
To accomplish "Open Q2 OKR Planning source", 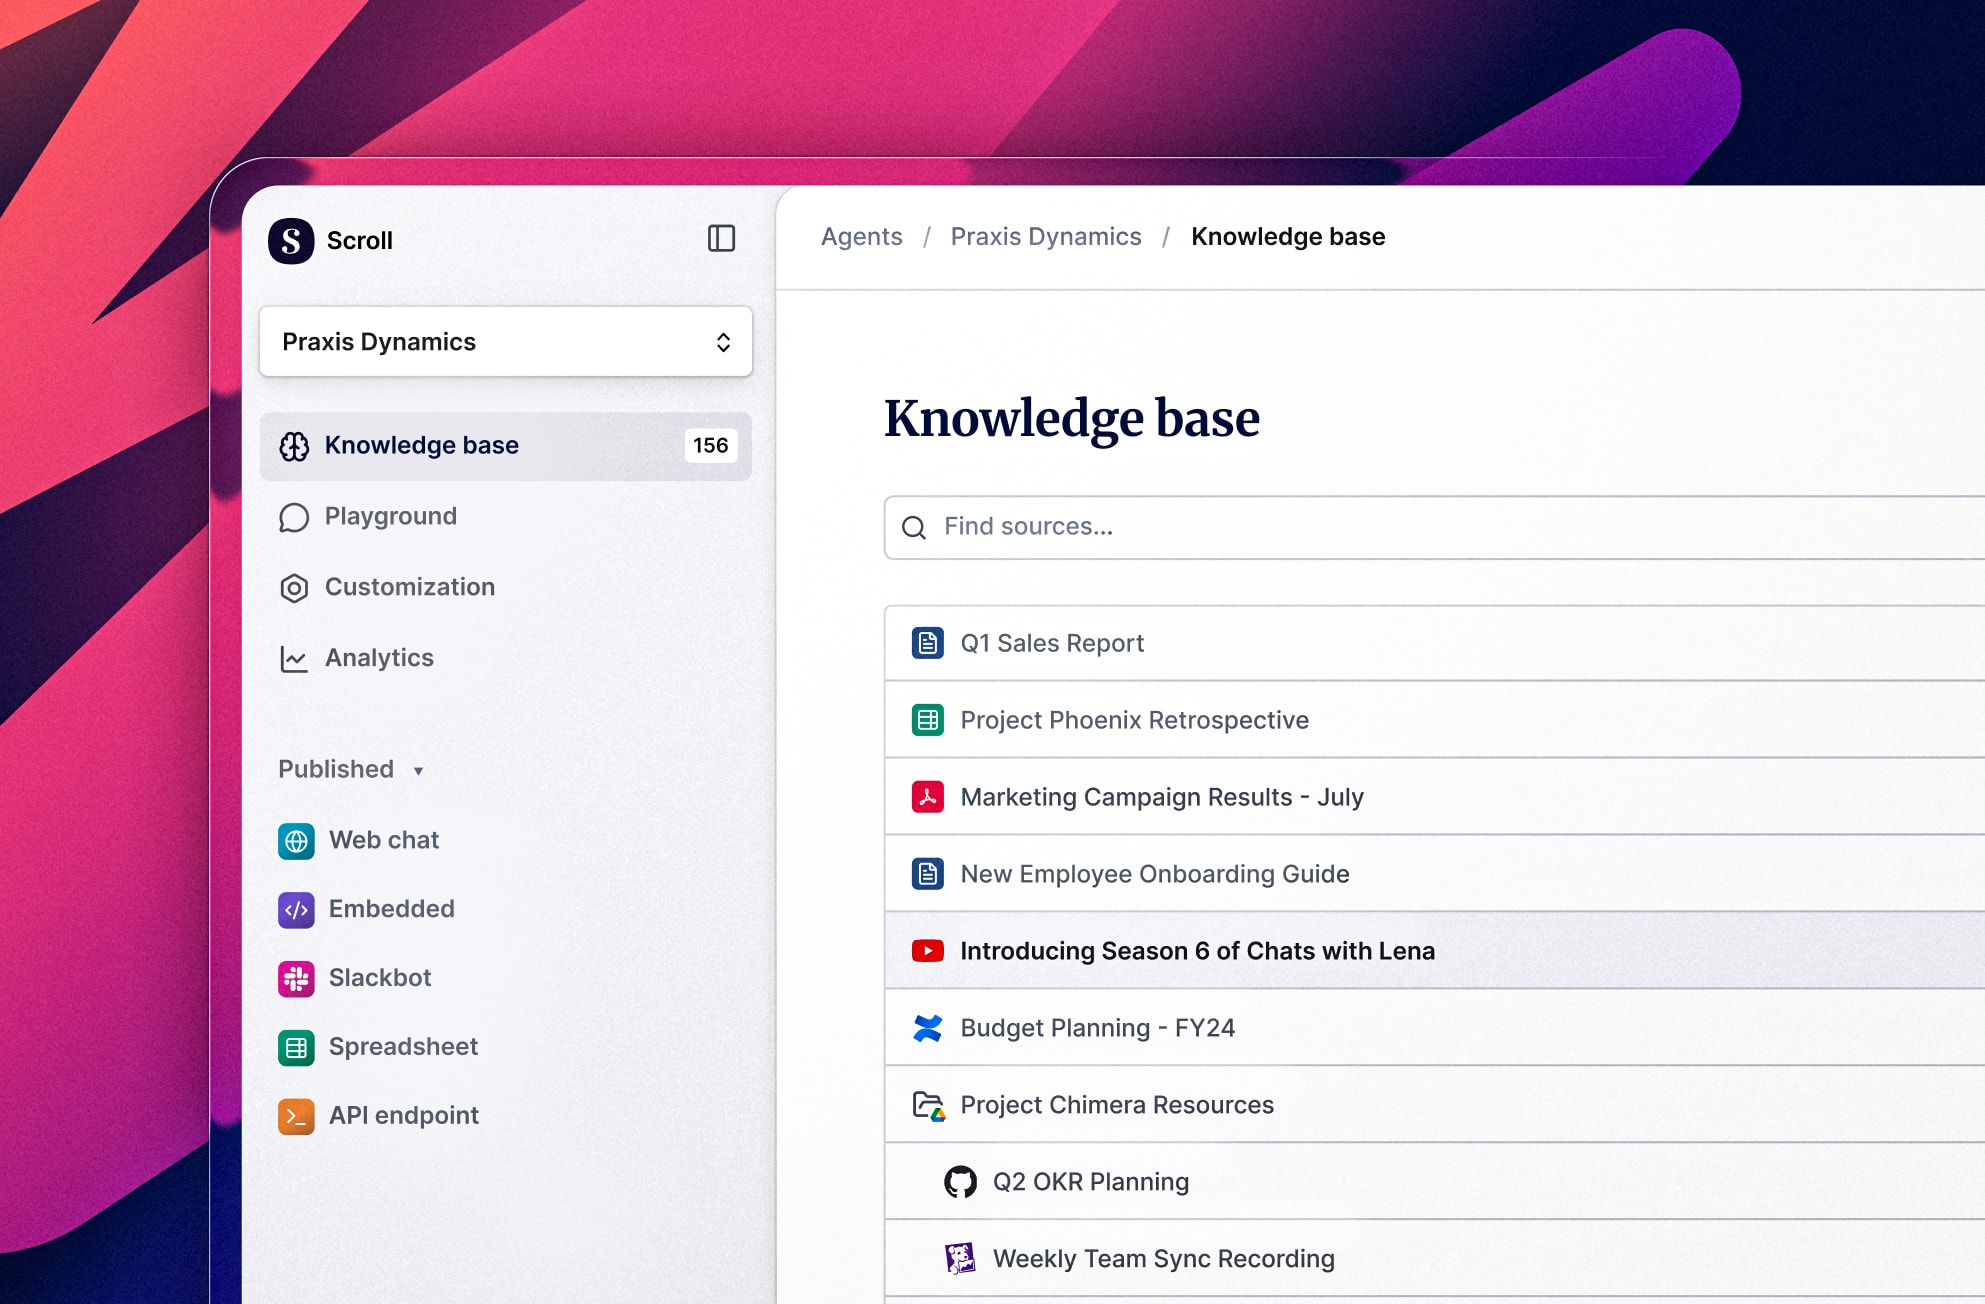I will tap(1434, 1183).
